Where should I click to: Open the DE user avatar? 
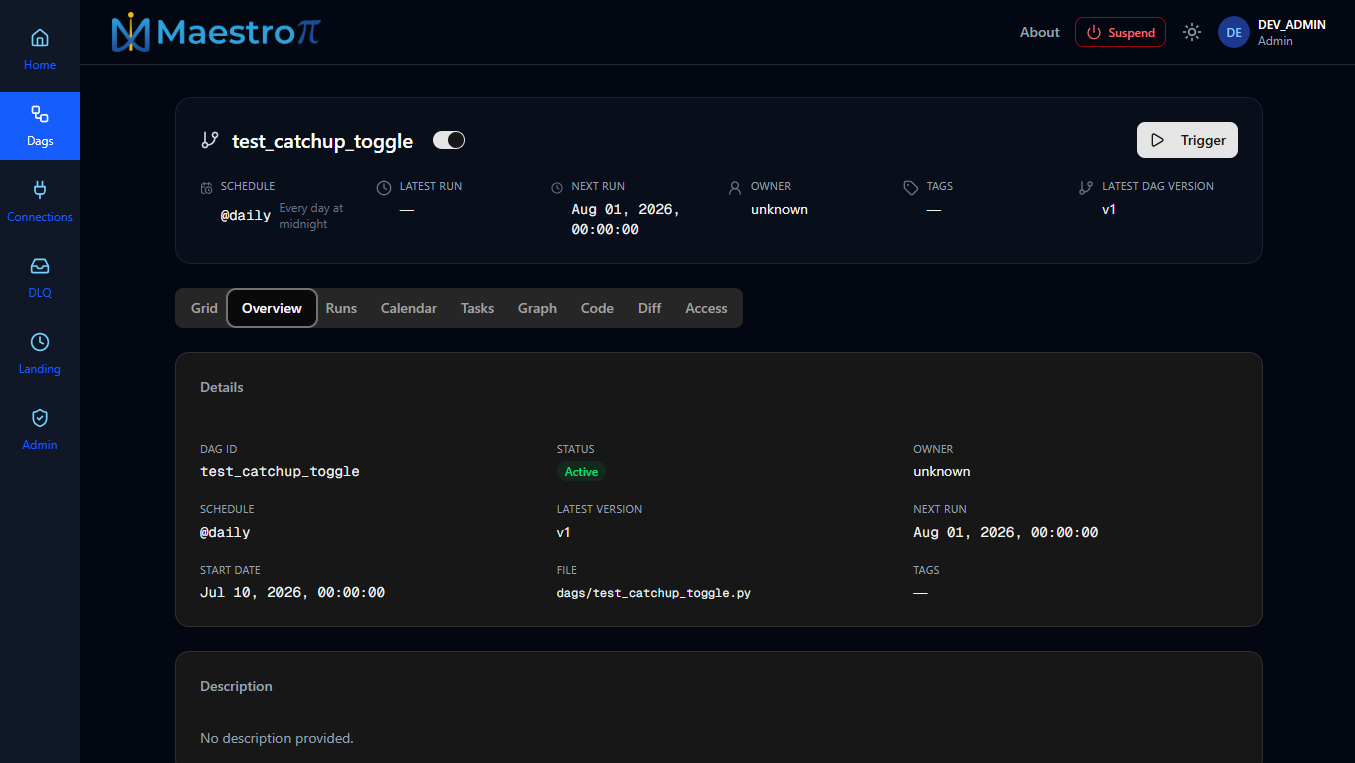(x=1234, y=32)
